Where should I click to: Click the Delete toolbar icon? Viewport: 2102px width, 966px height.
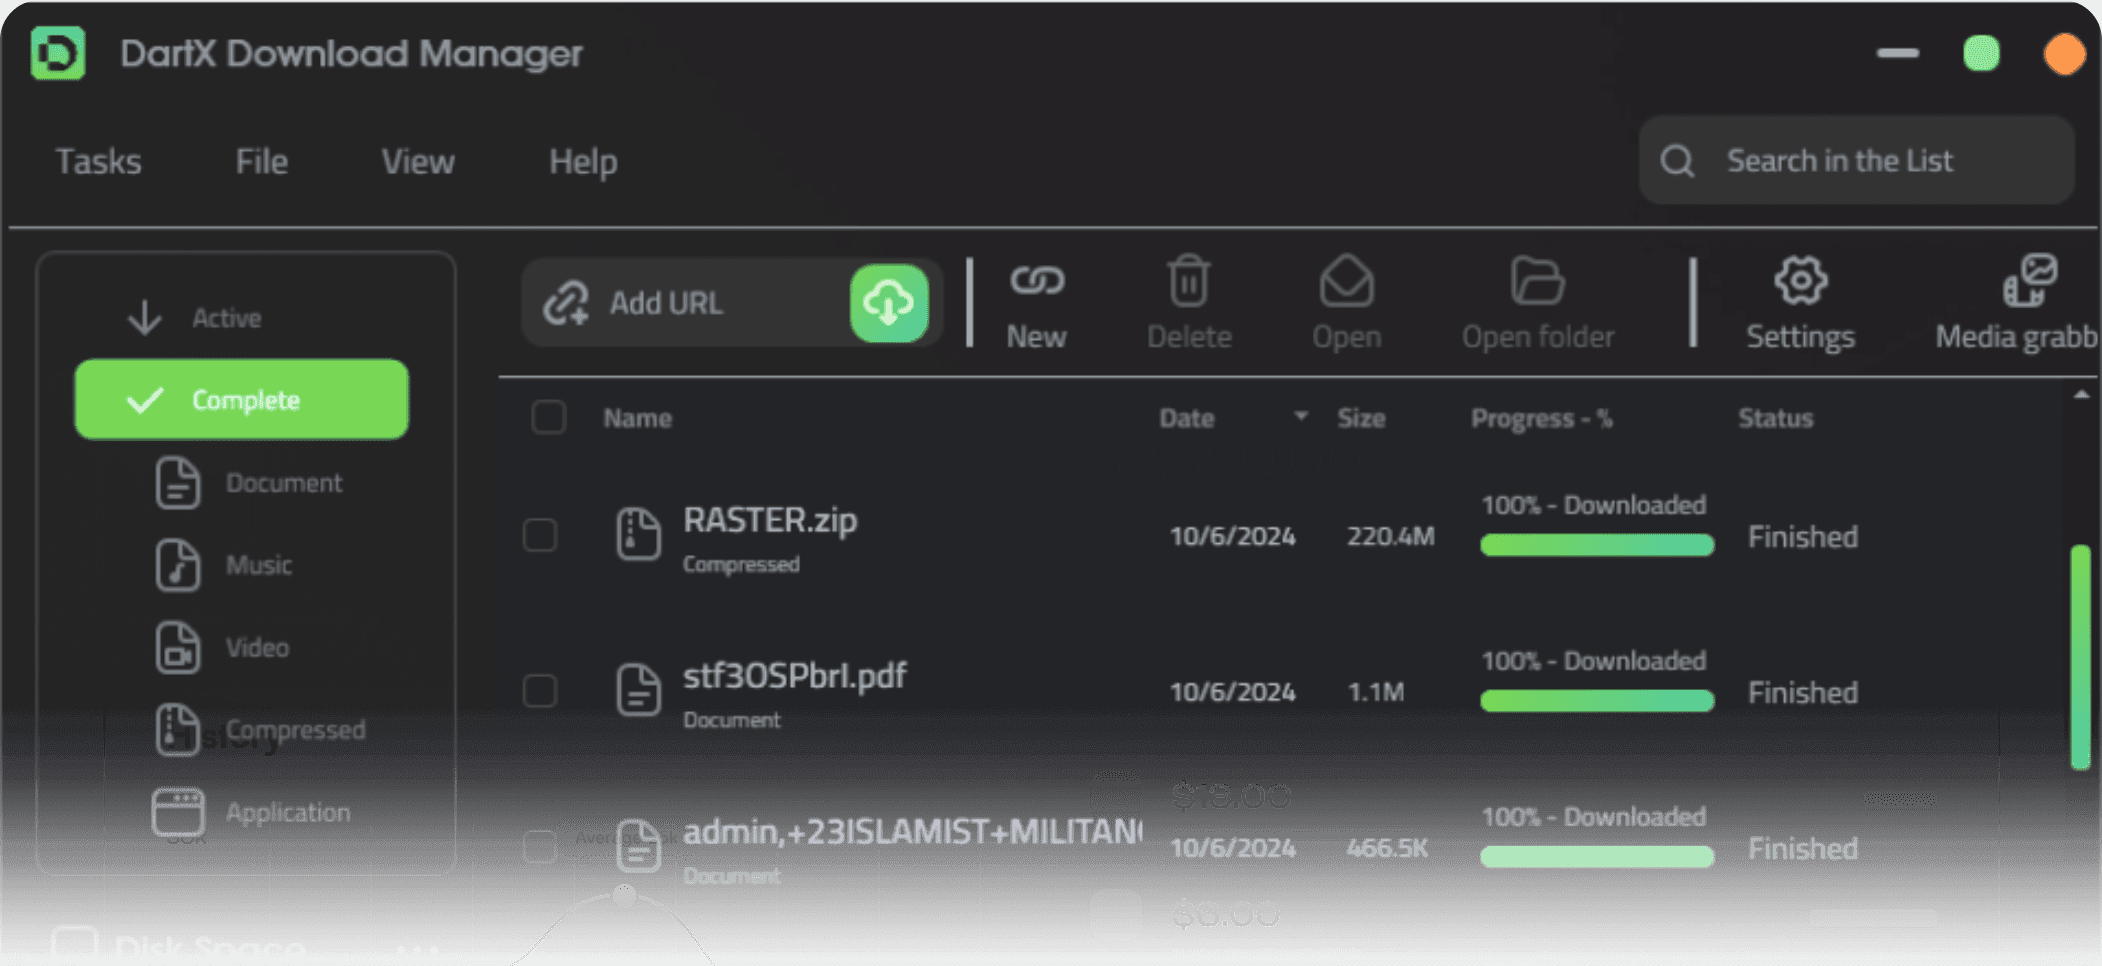point(1189,283)
